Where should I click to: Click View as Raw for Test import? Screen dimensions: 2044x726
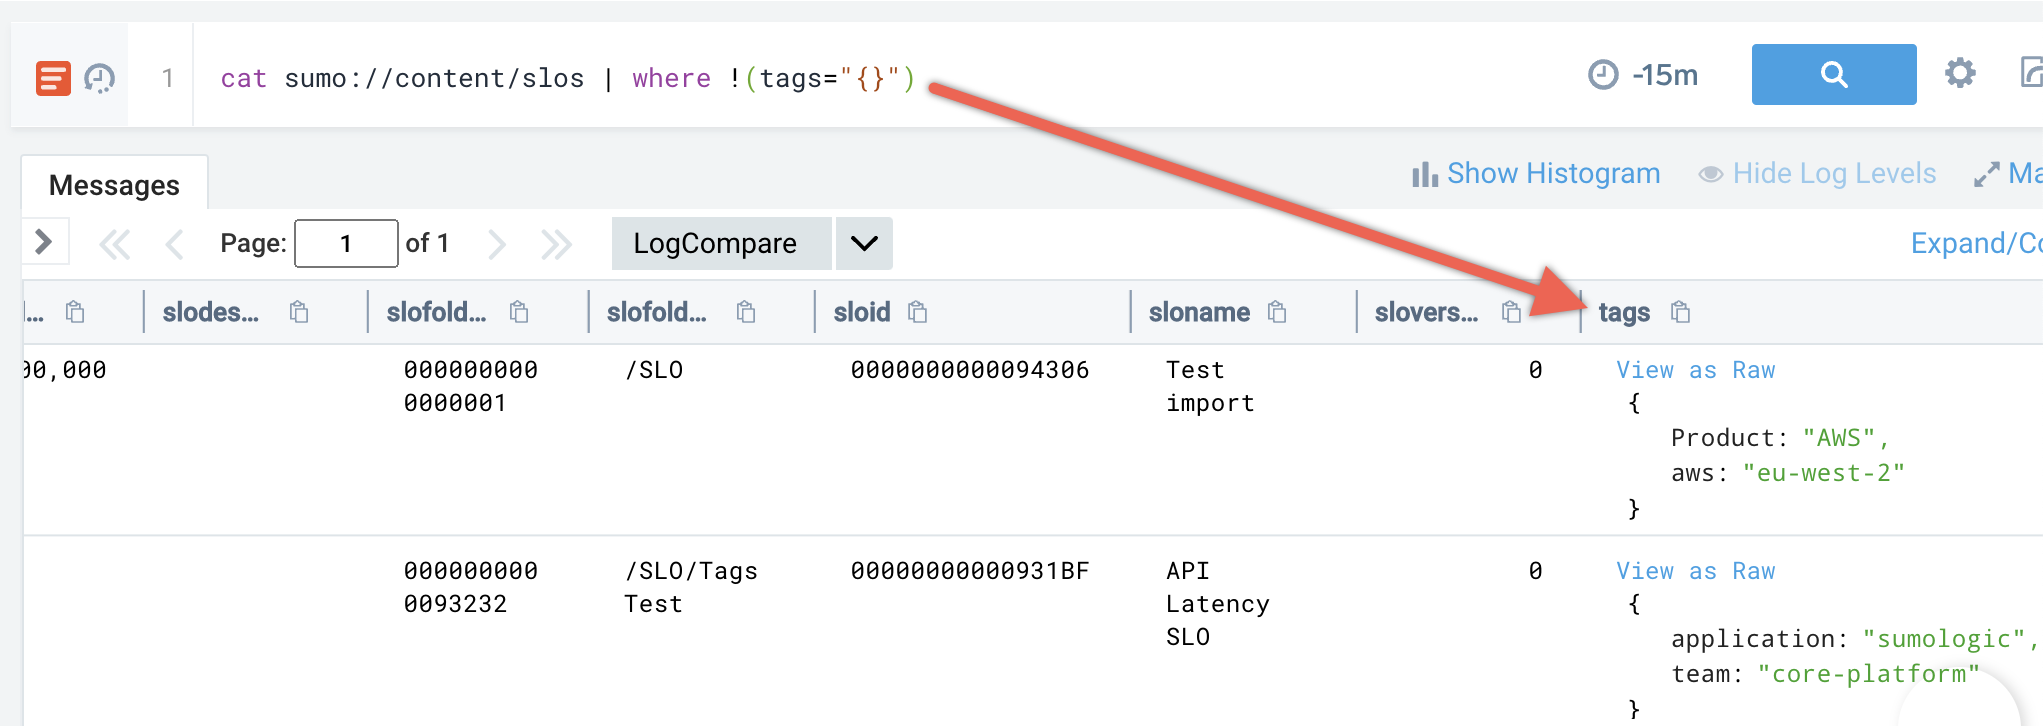[1695, 370]
